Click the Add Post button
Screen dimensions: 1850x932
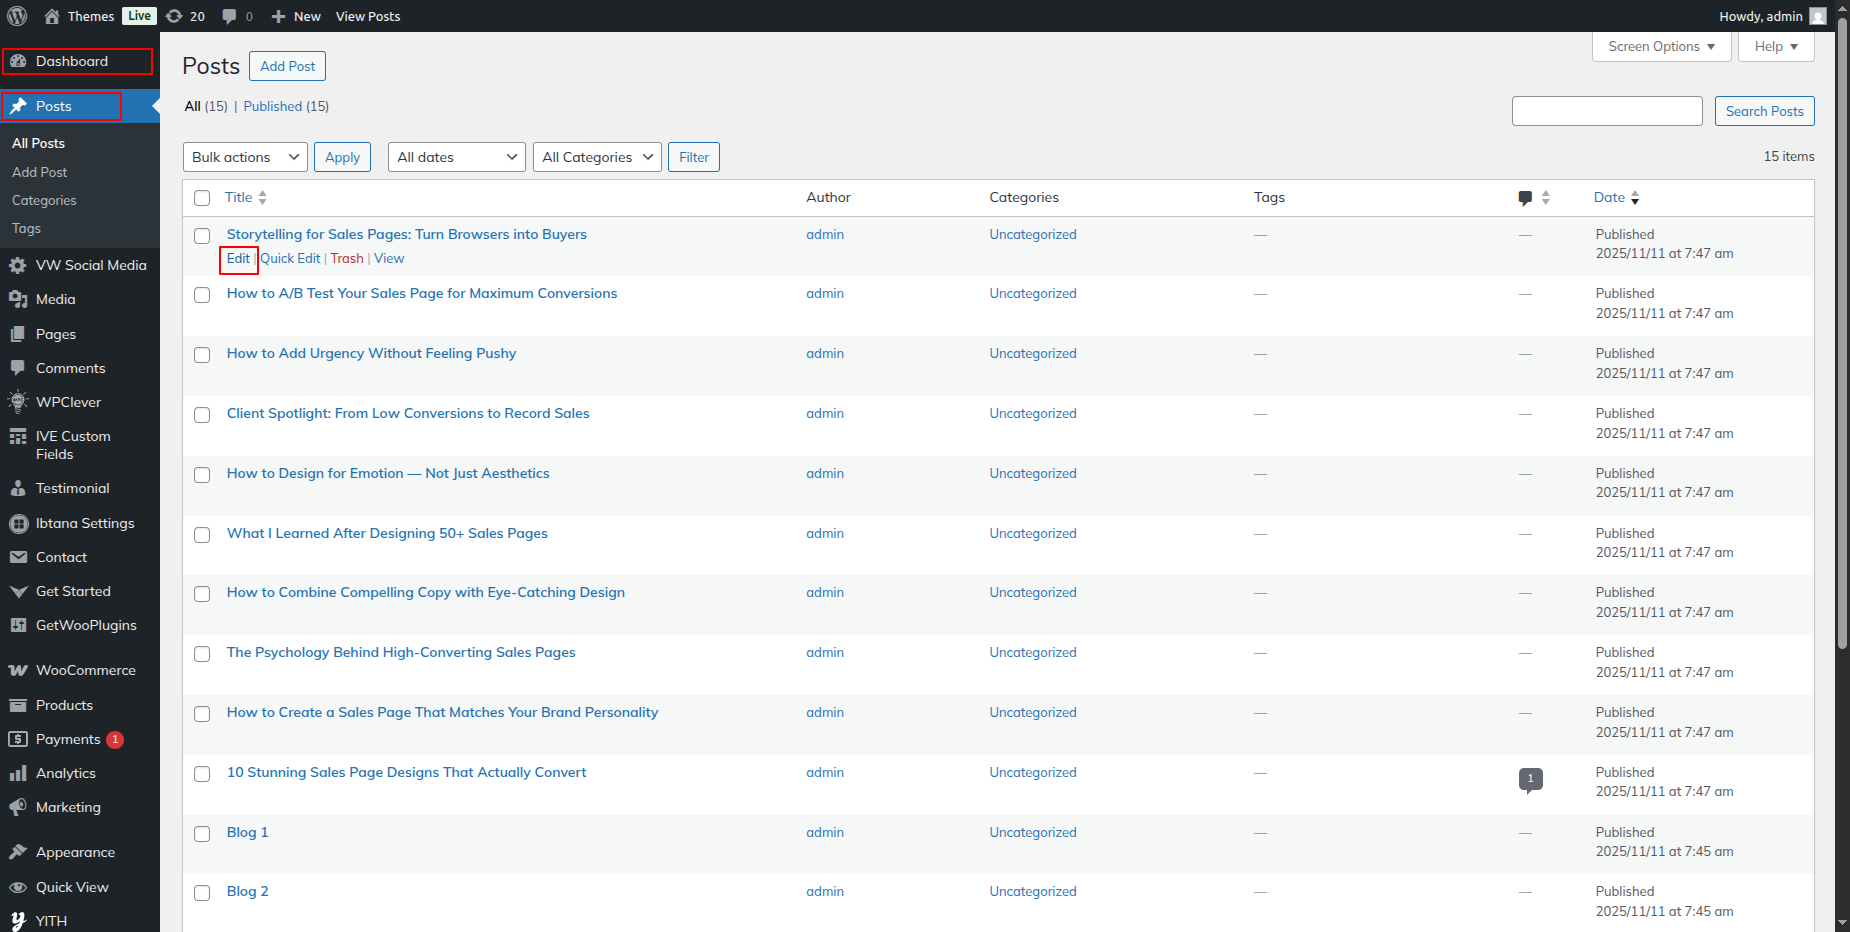[x=287, y=66]
